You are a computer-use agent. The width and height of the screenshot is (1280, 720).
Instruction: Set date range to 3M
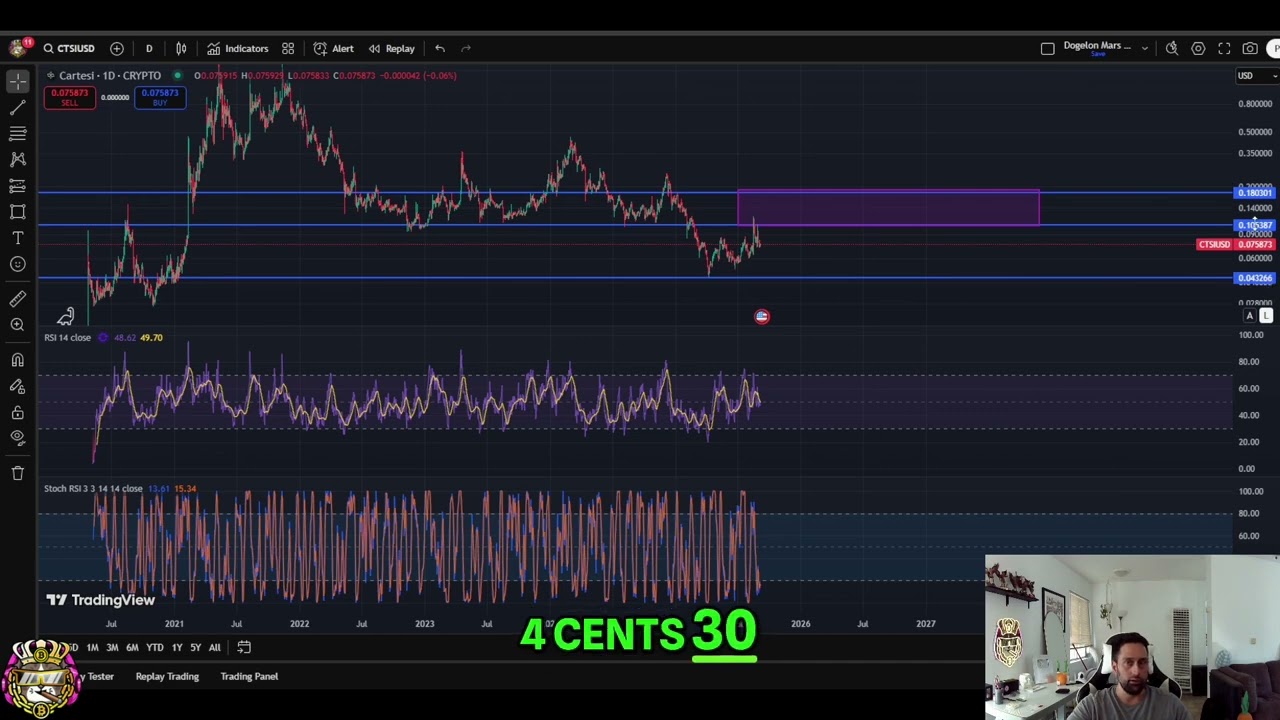pyautogui.click(x=112, y=647)
